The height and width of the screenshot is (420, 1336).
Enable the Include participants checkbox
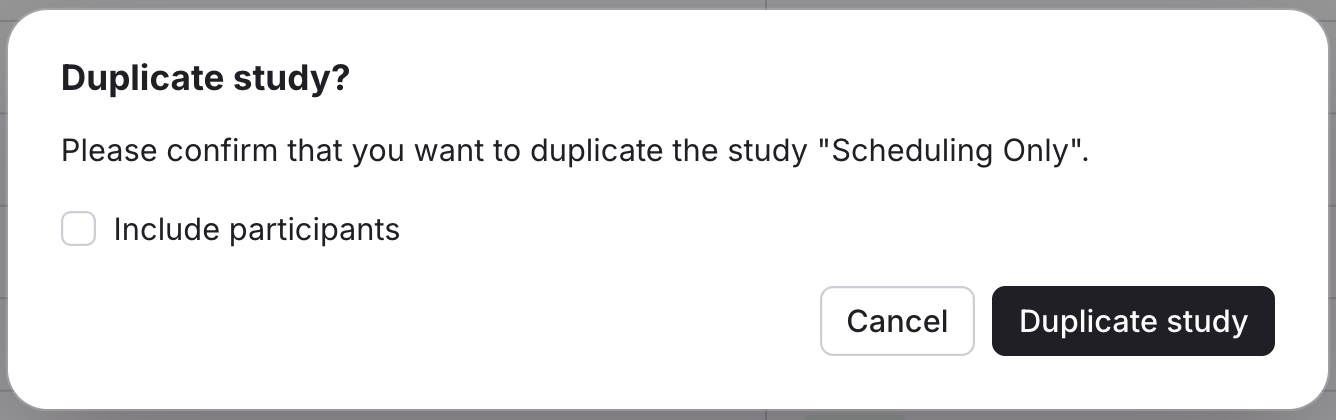click(x=78, y=229)
